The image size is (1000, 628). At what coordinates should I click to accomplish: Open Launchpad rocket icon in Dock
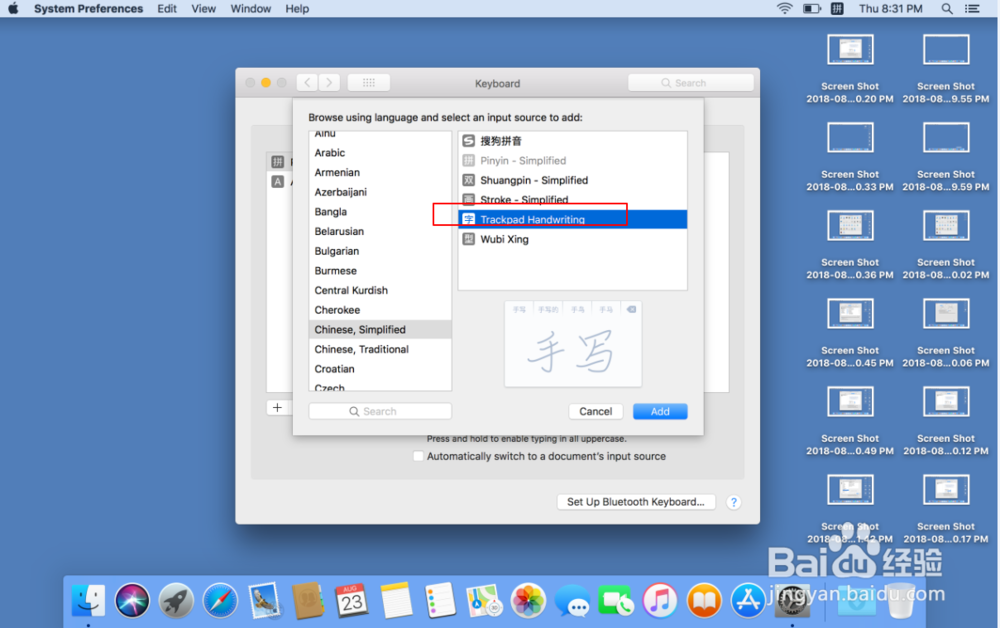[176, 600]
